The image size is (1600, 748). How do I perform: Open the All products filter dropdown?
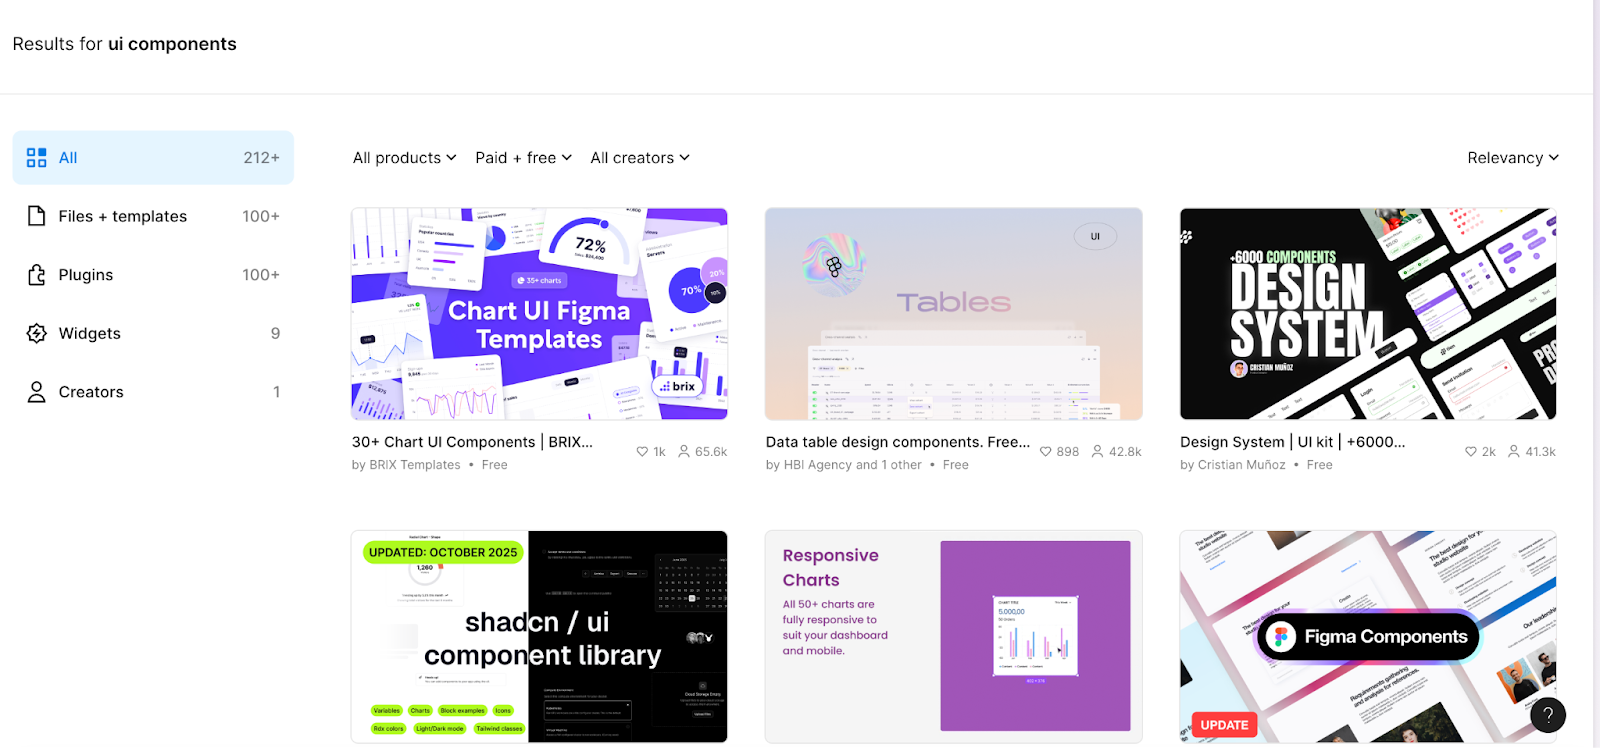(x=404, y=158)
